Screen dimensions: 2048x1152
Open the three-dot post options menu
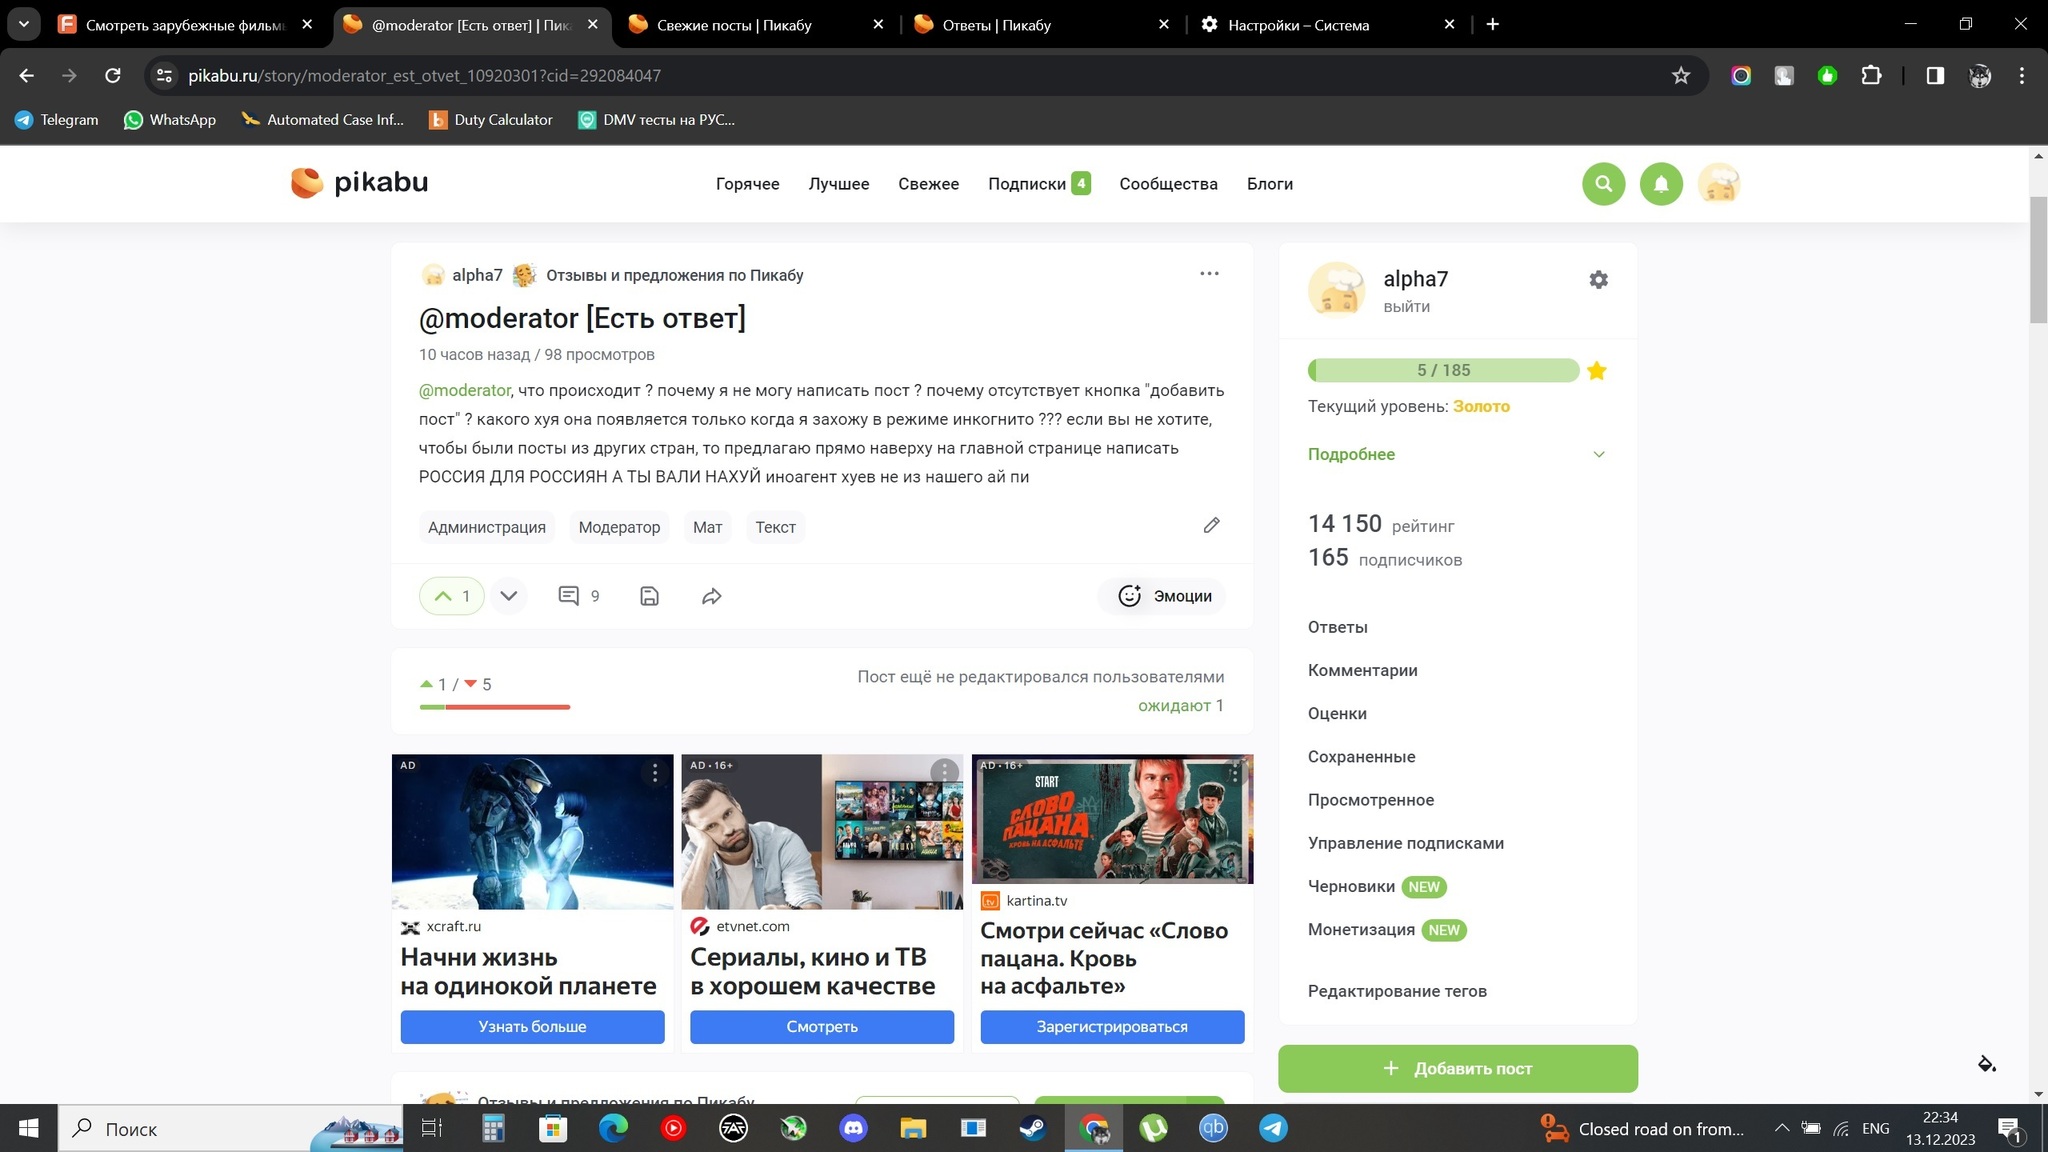pyautogui.click(x=1209, y=274)
